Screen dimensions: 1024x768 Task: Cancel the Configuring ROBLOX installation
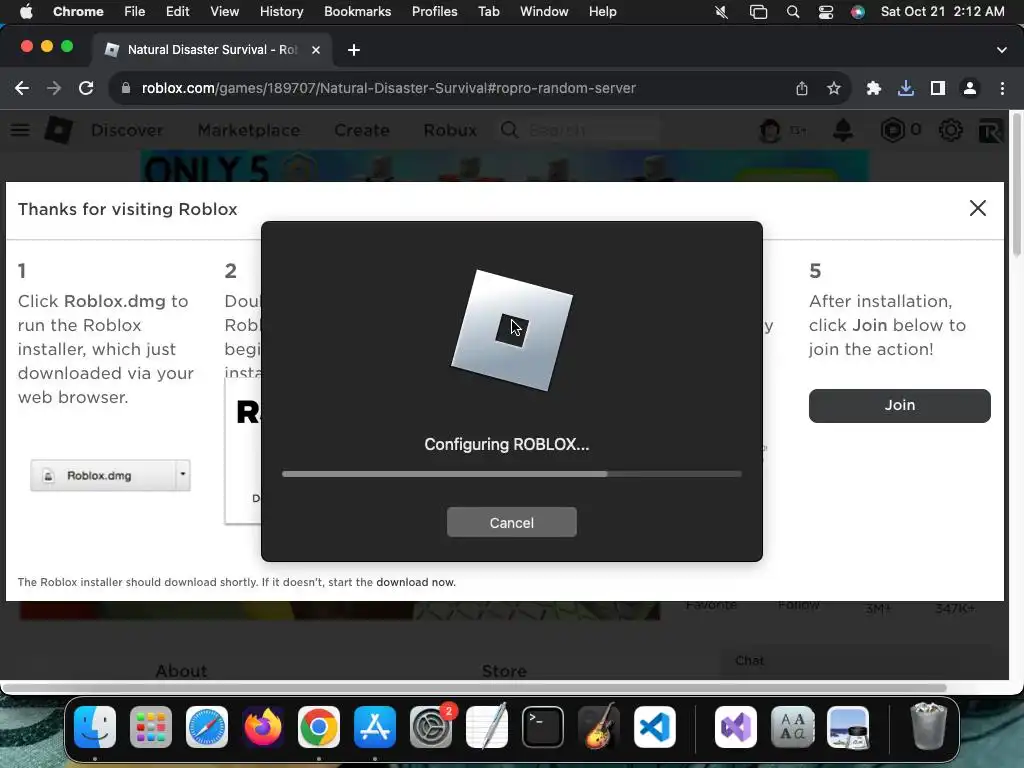(x=511, y=522)
